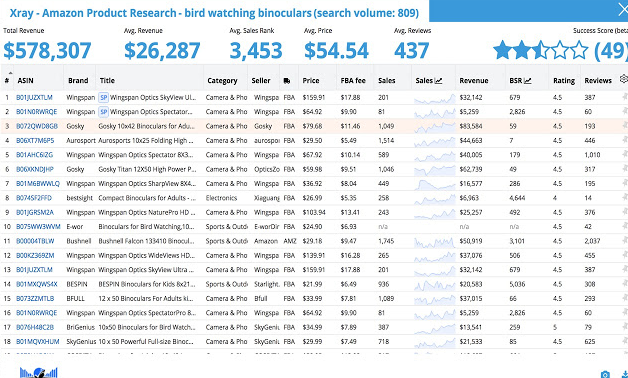Sort by Reviews column header

tap(598, 80)
